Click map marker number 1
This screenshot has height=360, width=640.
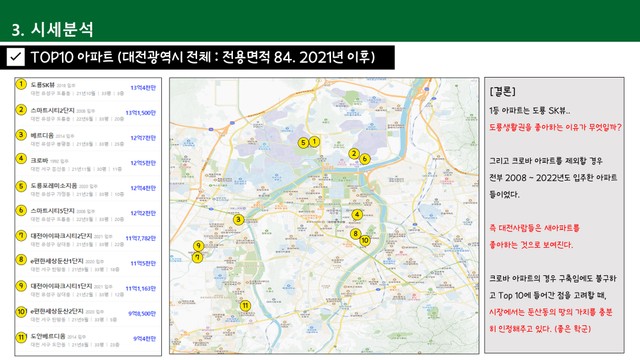point(314,142)
